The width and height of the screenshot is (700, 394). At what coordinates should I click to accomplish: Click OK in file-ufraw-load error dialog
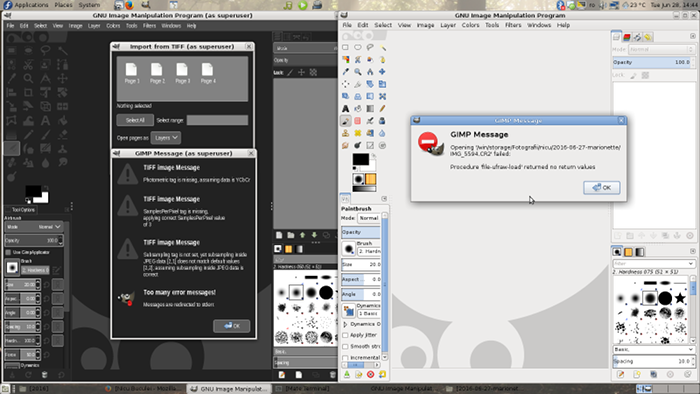pos(601,188)
